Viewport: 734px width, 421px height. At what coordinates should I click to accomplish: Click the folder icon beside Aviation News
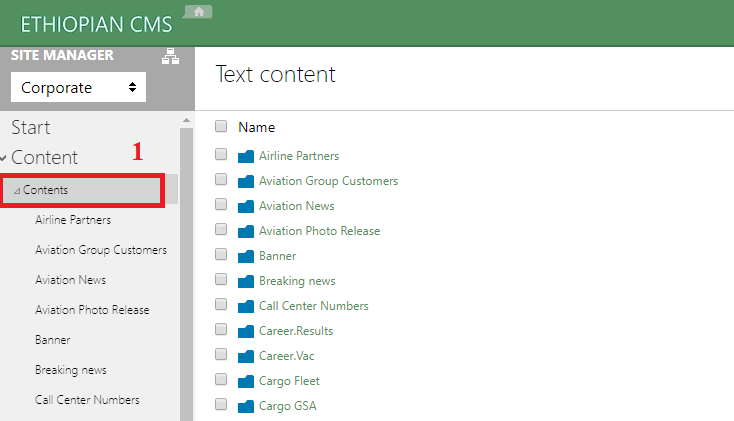tap(246, 206)
